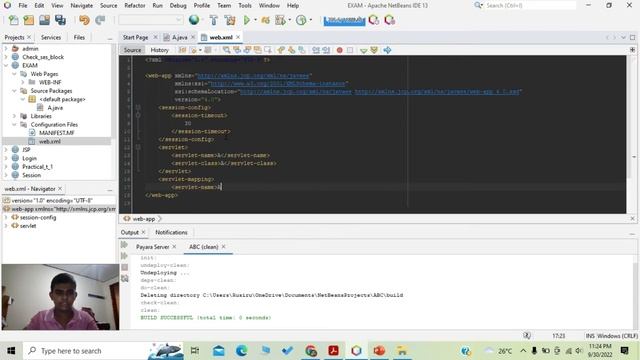The image size is (640, 360).
Task: Switch to Payara Server output tab
Action: coord(152,247)
